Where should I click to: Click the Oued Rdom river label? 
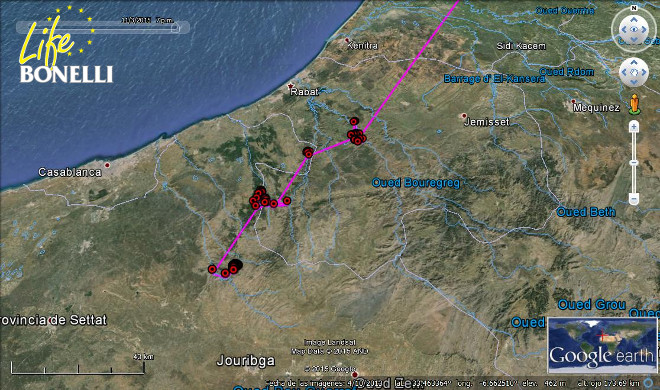point(567,72)
